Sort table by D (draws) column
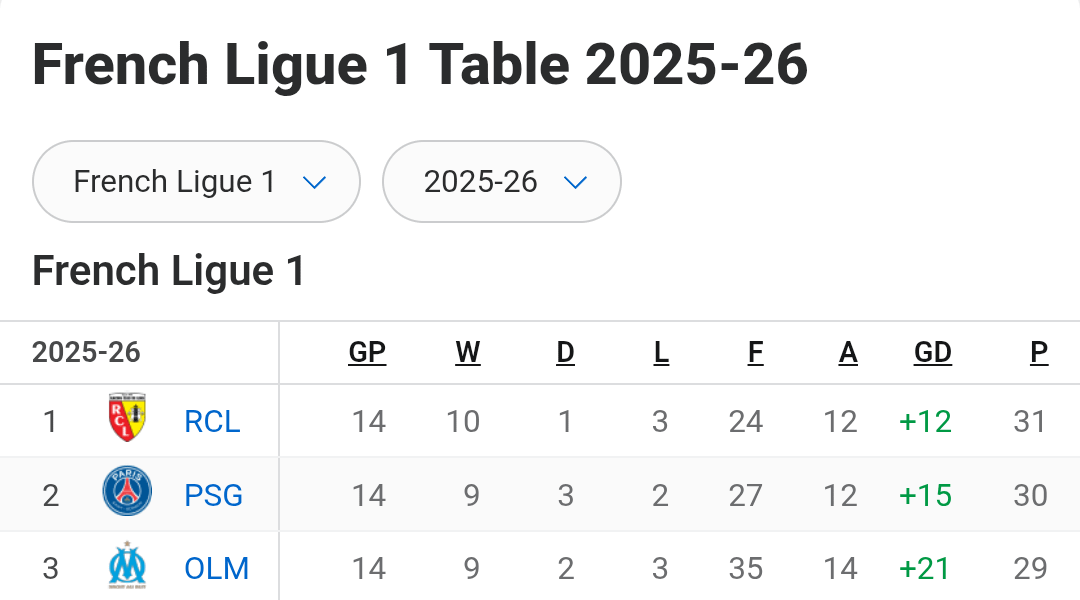 click(x=565, y=352)
